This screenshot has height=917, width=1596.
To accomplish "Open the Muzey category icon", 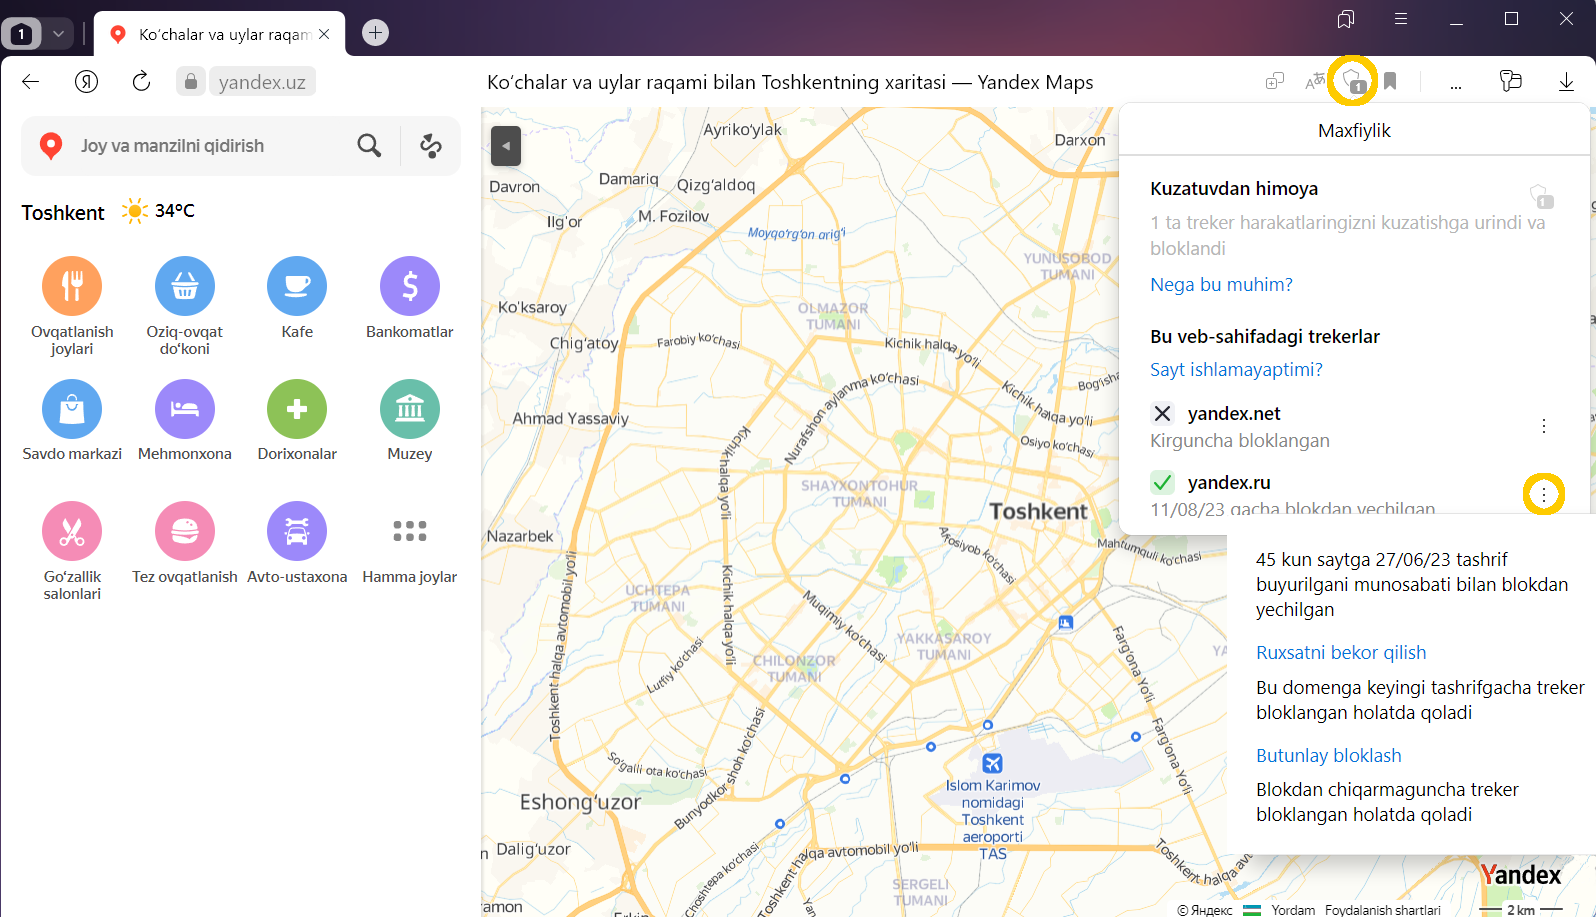I will point(409,409).
